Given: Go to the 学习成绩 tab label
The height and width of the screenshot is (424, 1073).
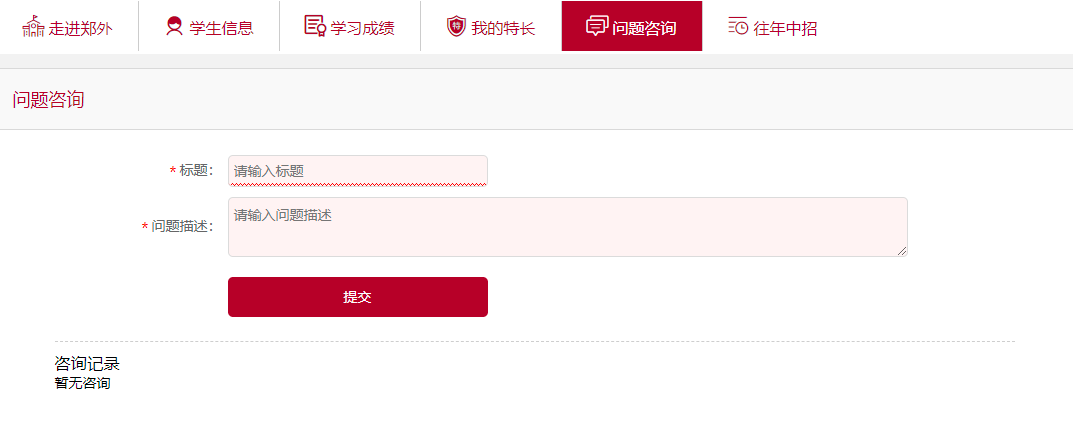Looking at the screenshot, I should coord(362,28).
